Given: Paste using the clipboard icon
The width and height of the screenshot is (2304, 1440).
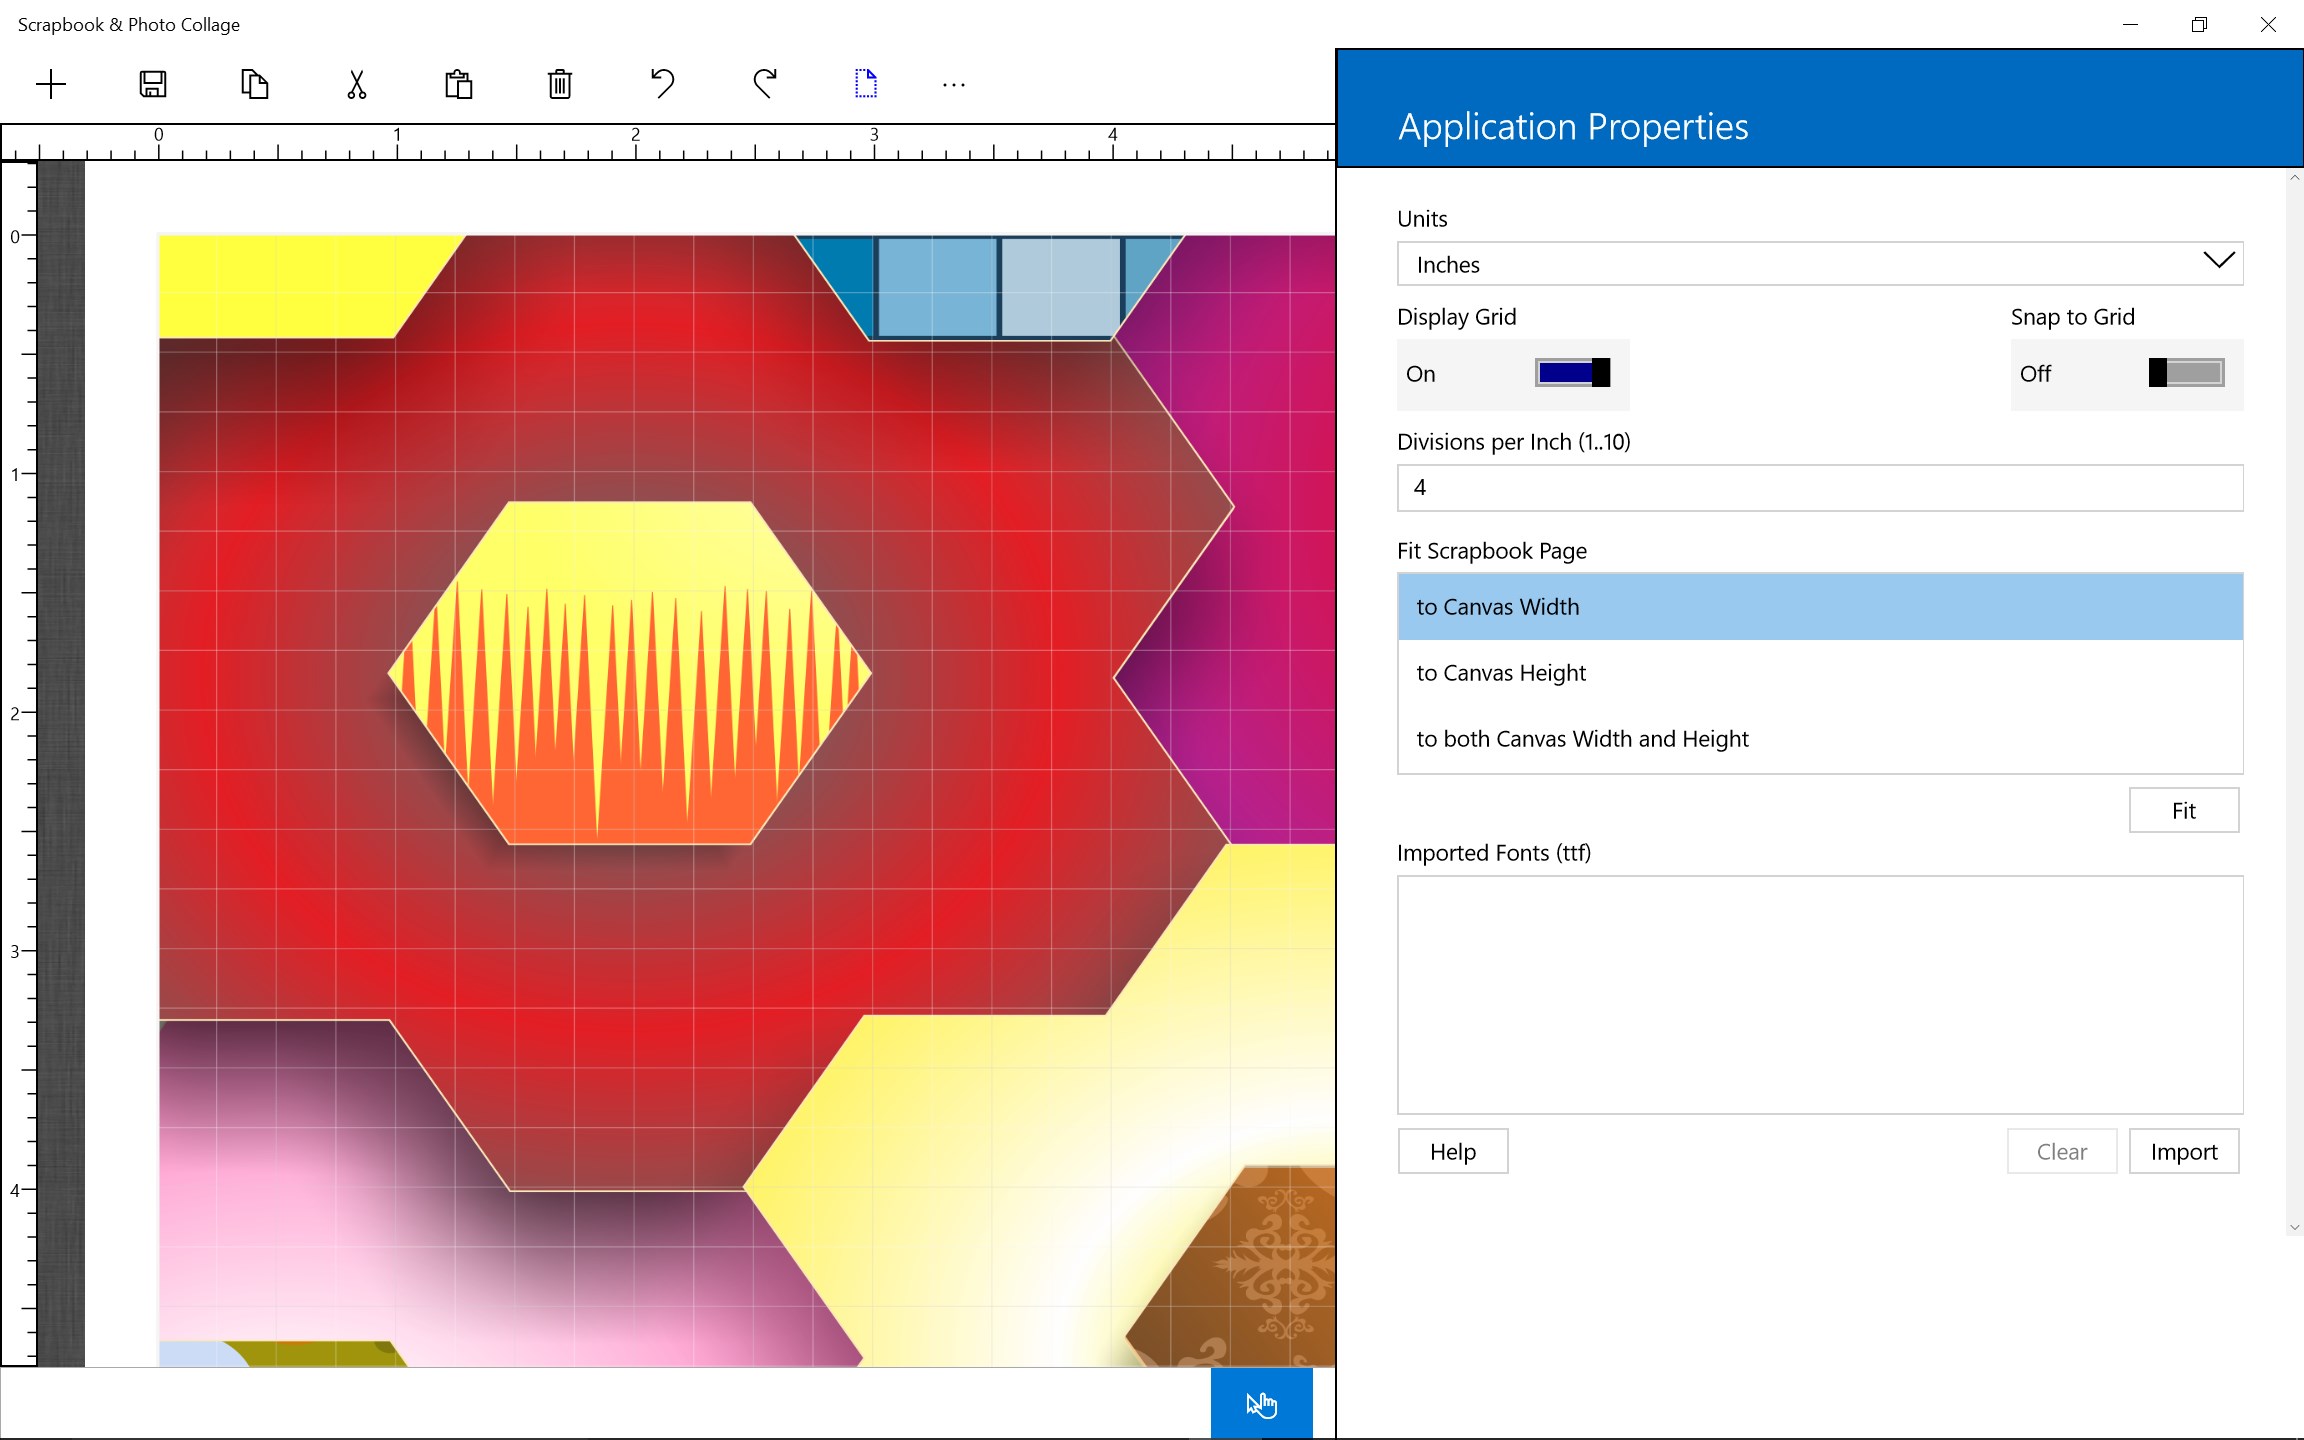Looking at the screenshot, I should 459,84.
